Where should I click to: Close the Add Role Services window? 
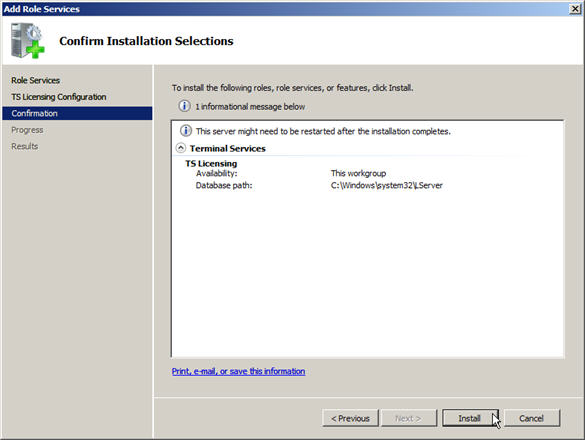575,9
